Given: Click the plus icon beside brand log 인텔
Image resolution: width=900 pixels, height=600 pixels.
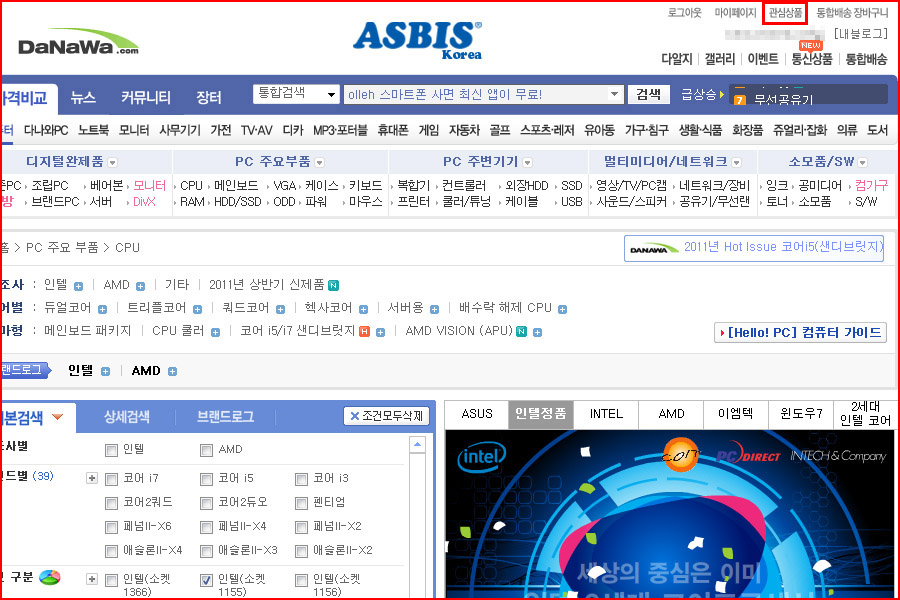Looking at the screenshot, I should tap(106, 371).
